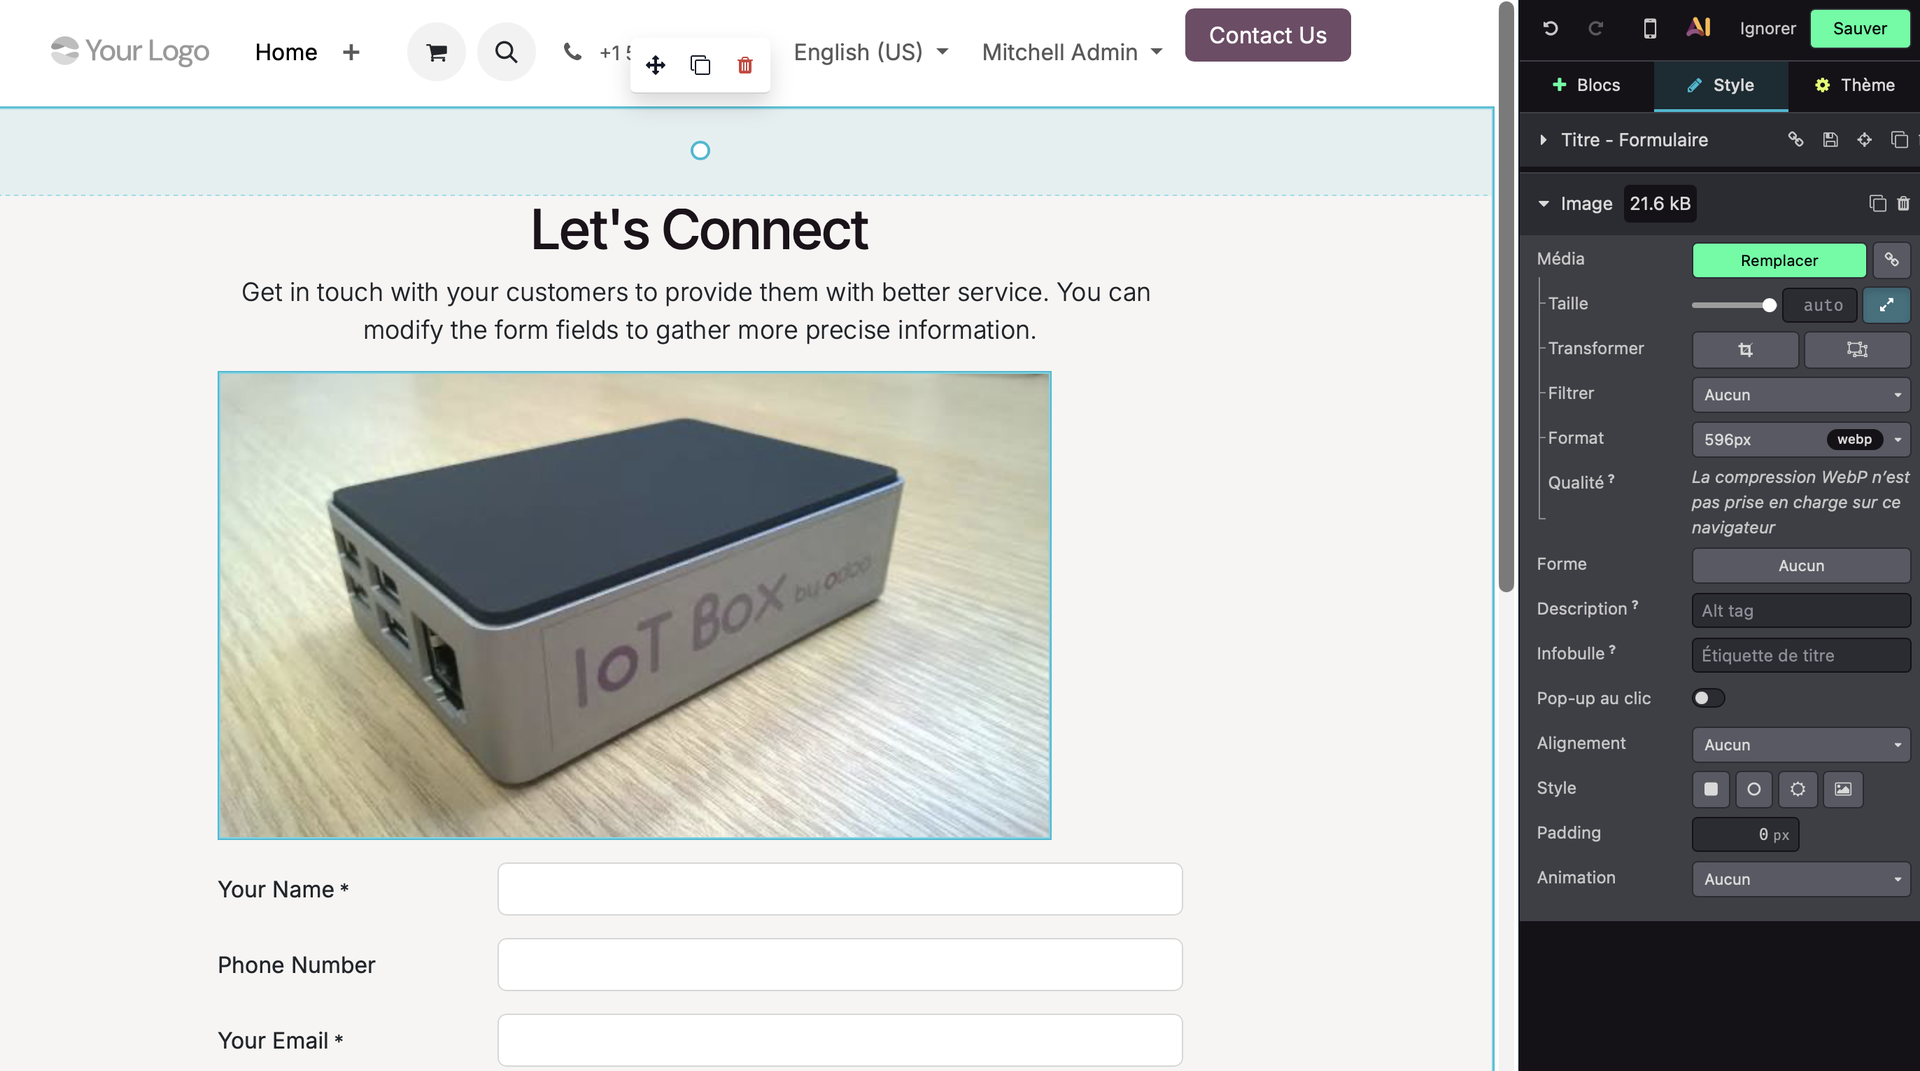
Task: Delete block using red trash icon
Action: click(745, 65)
